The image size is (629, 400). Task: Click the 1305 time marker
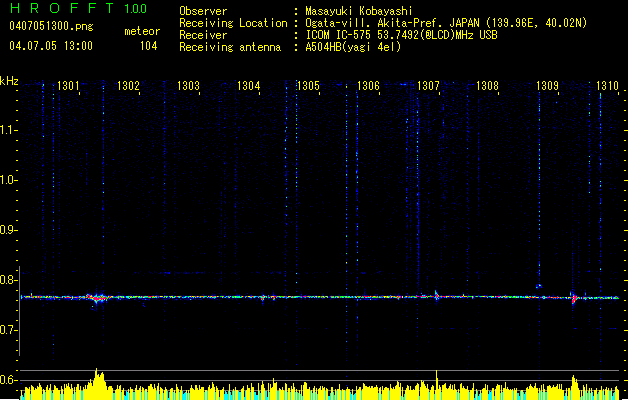pyautogui.click(x=308, y=85)
